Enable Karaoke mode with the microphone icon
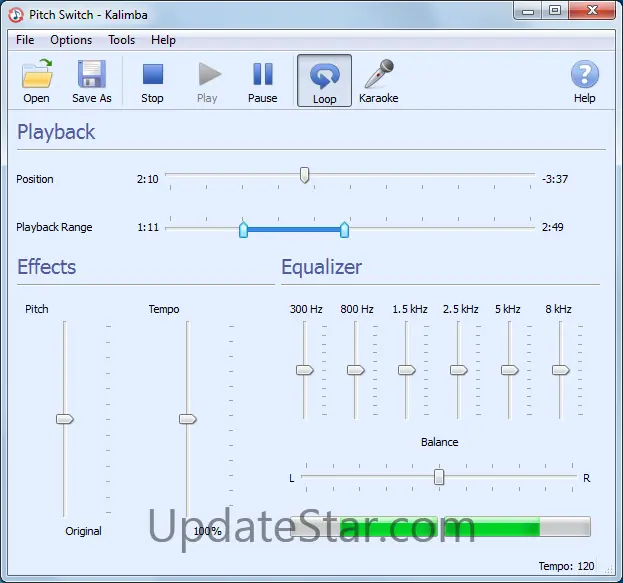The width and height of the screenshot is (623, 583). 379,74
